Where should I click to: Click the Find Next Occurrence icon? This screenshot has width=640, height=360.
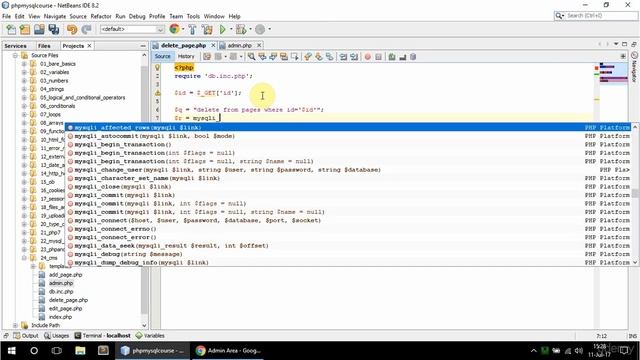tap(273, 57)
